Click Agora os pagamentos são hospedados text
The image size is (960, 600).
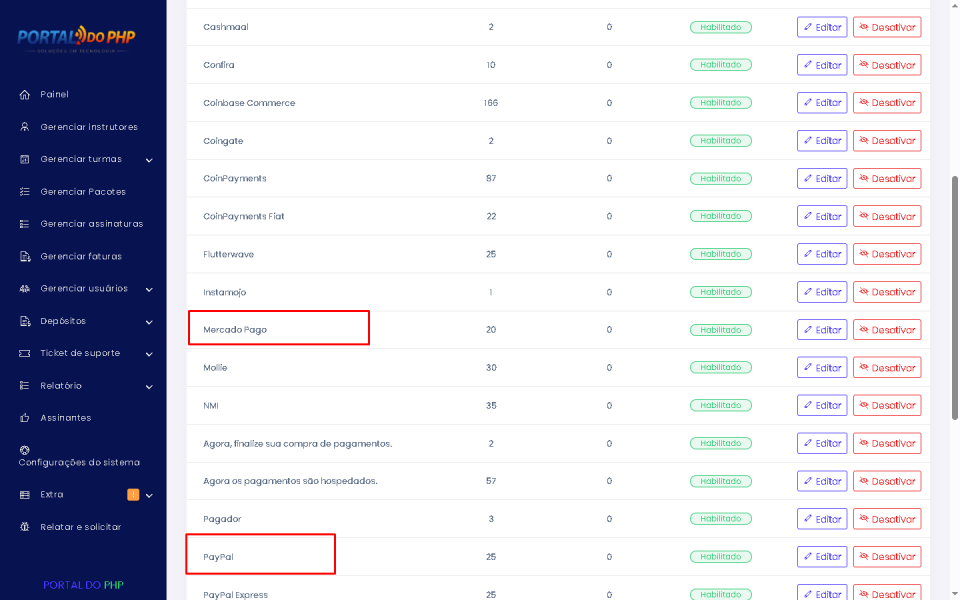[x=290, y=481]
